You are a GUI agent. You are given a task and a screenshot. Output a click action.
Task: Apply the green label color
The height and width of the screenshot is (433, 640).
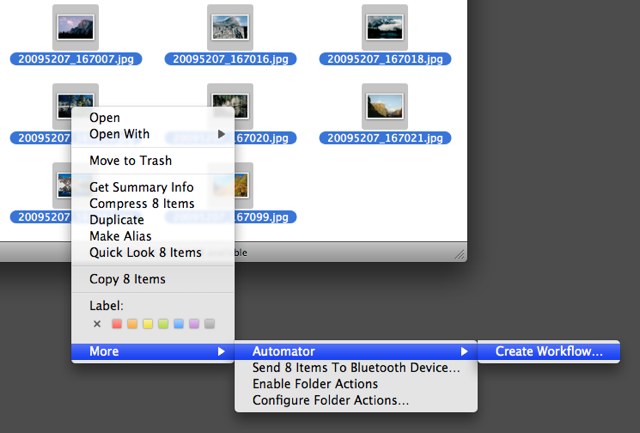pos(163,324)
